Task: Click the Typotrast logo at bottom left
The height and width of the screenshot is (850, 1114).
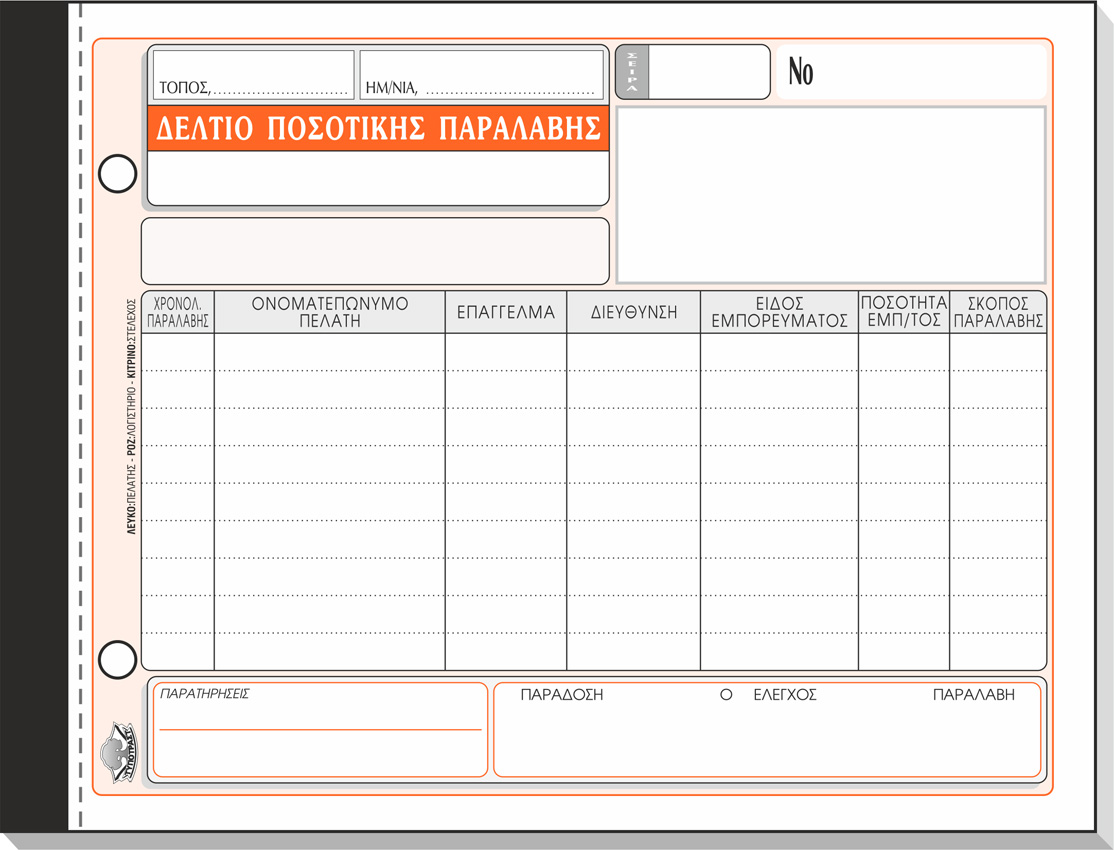Action: (117, 752)
